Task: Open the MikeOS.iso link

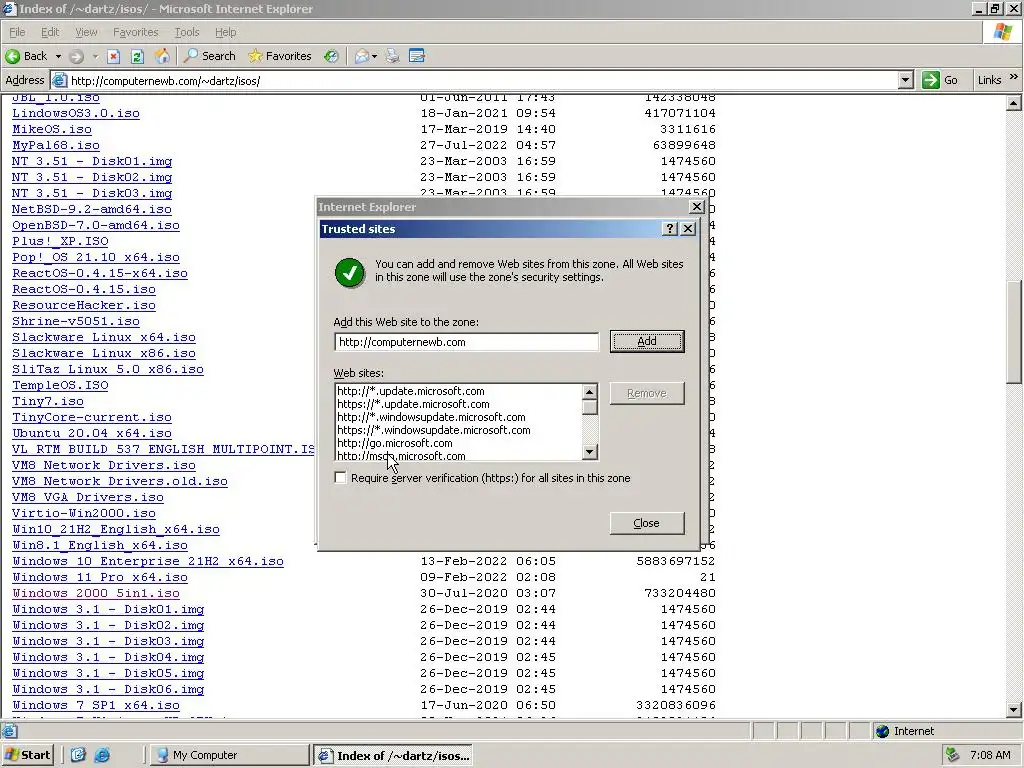Action: pos(52,129)
